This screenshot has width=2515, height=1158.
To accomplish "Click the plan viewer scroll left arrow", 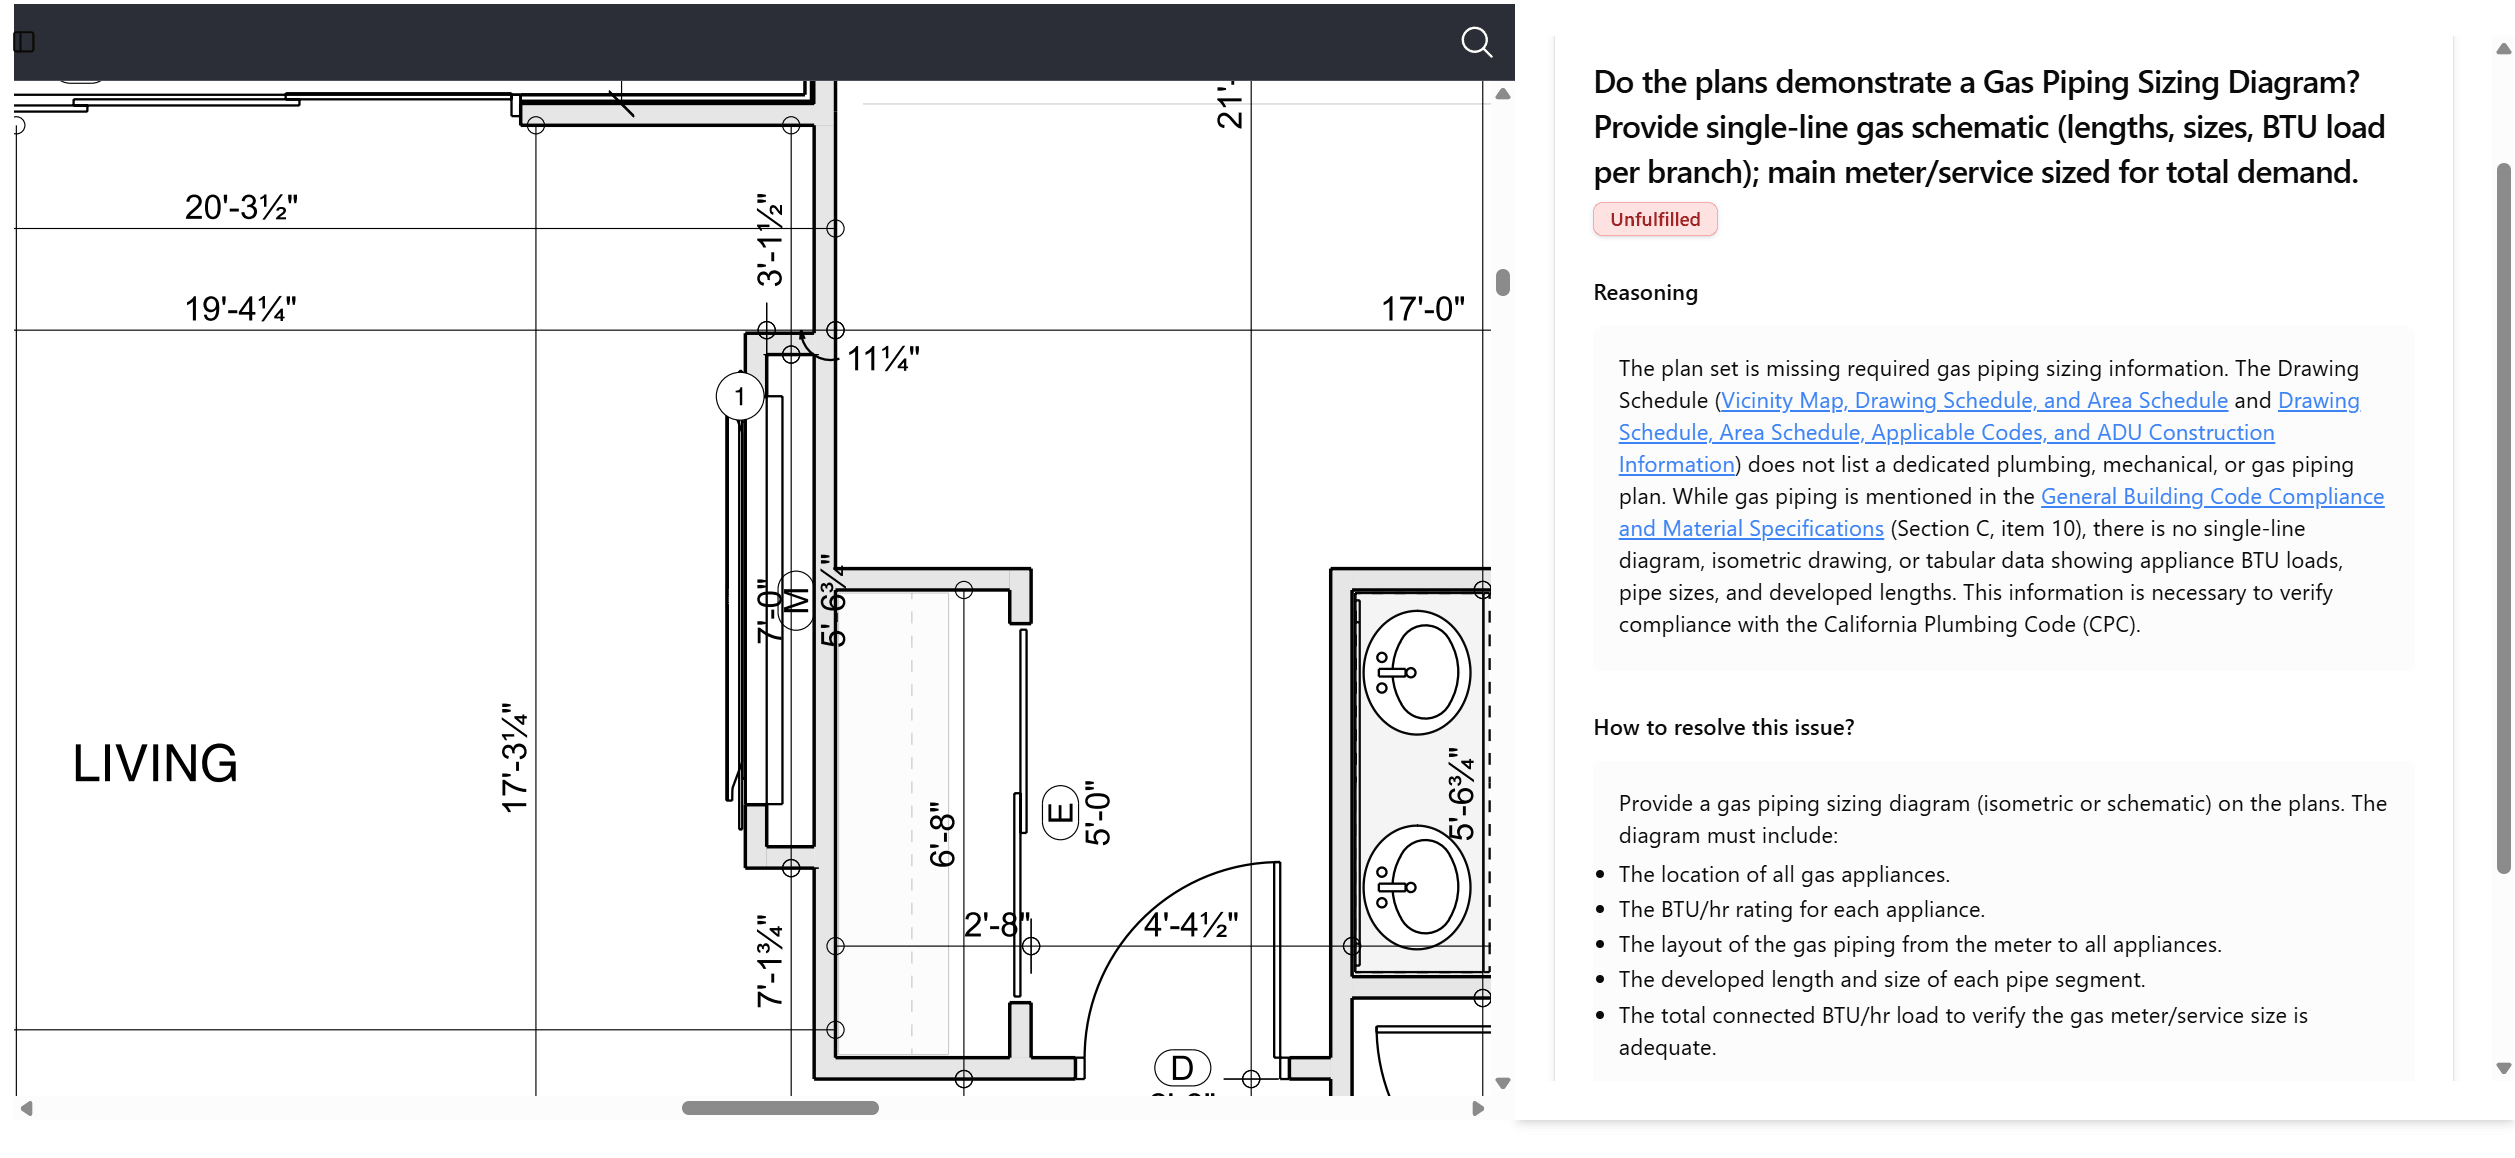I will click(x=27, y=1108).
